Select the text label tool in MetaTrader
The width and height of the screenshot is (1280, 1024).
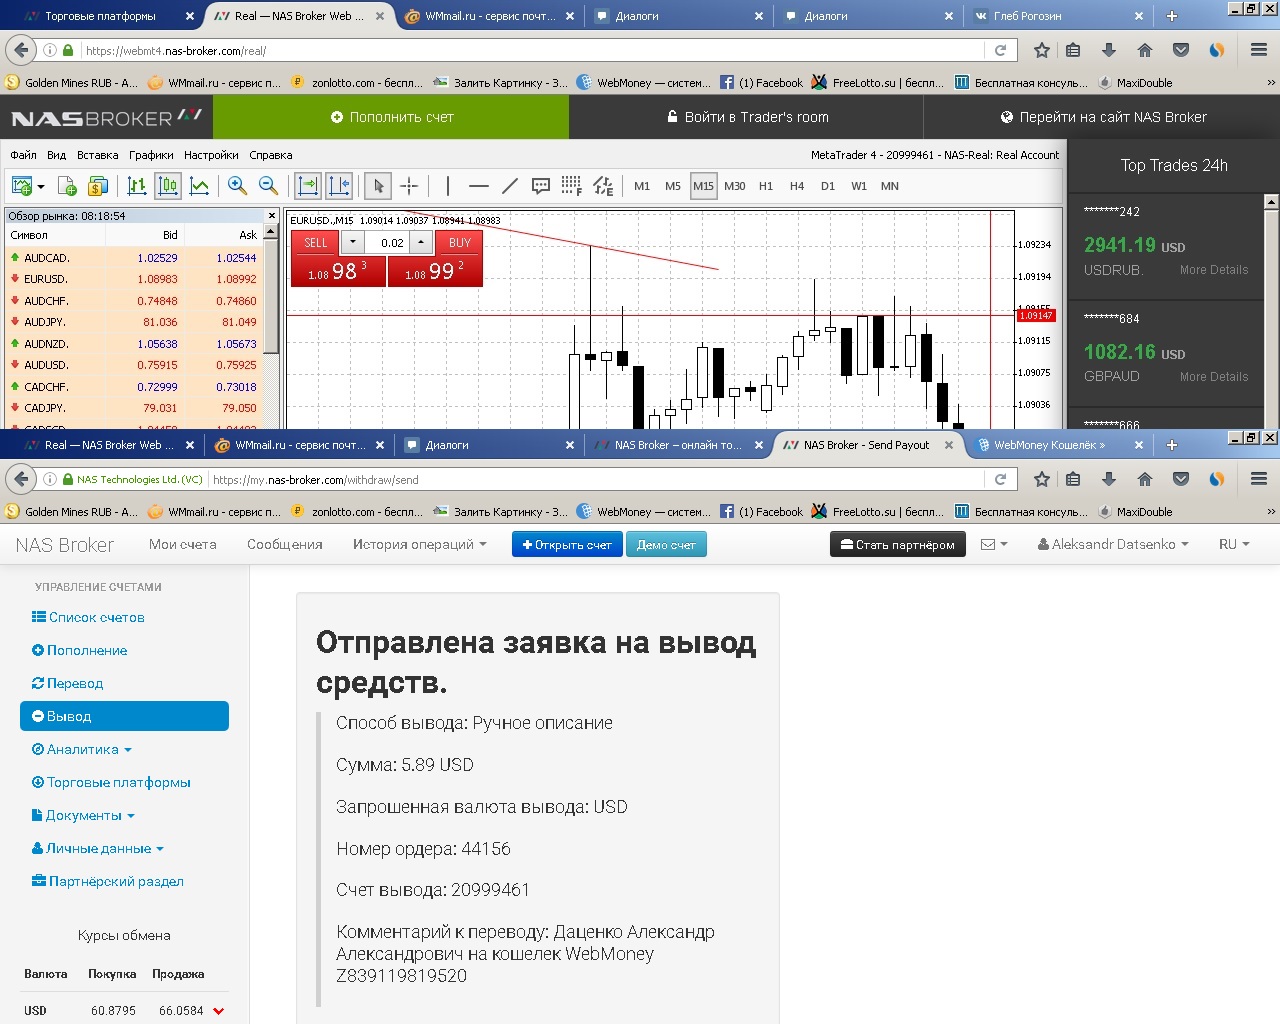coord(541,186)
